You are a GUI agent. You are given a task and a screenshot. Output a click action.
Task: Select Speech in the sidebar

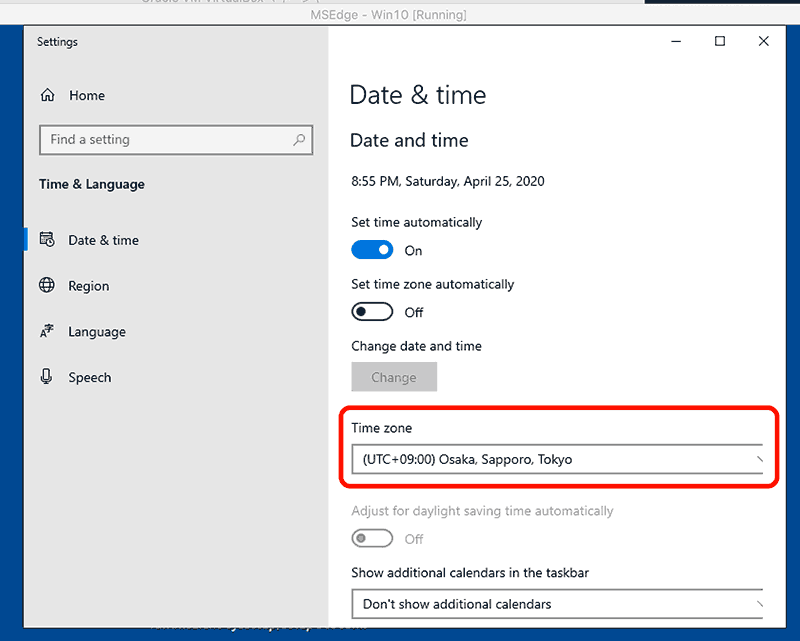pyautogui.click(x=90, y=377)
